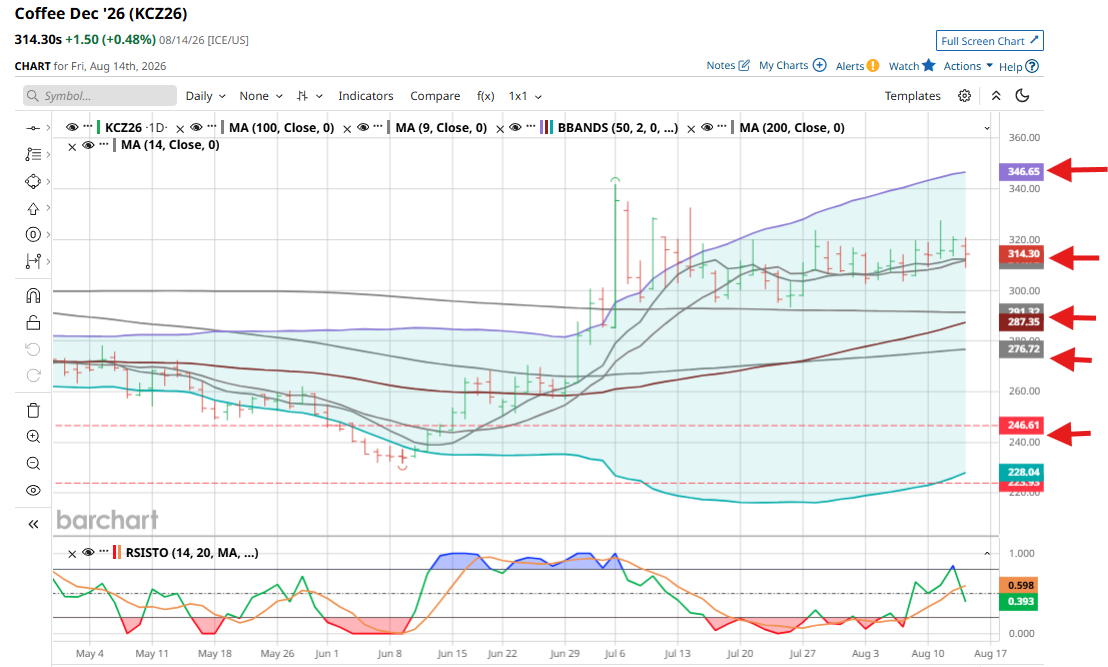Image resolution: width=1108 pixels, height=667 pixels.
Task: Remove the RSISTO indicator pane
Action: pos(72,553)
